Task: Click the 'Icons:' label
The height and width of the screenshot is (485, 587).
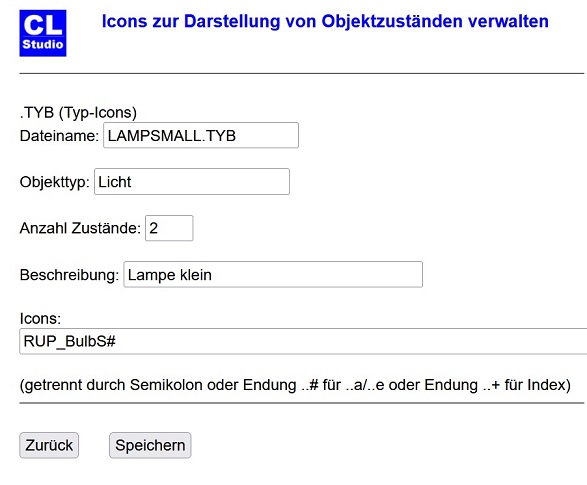Action: 40,318
